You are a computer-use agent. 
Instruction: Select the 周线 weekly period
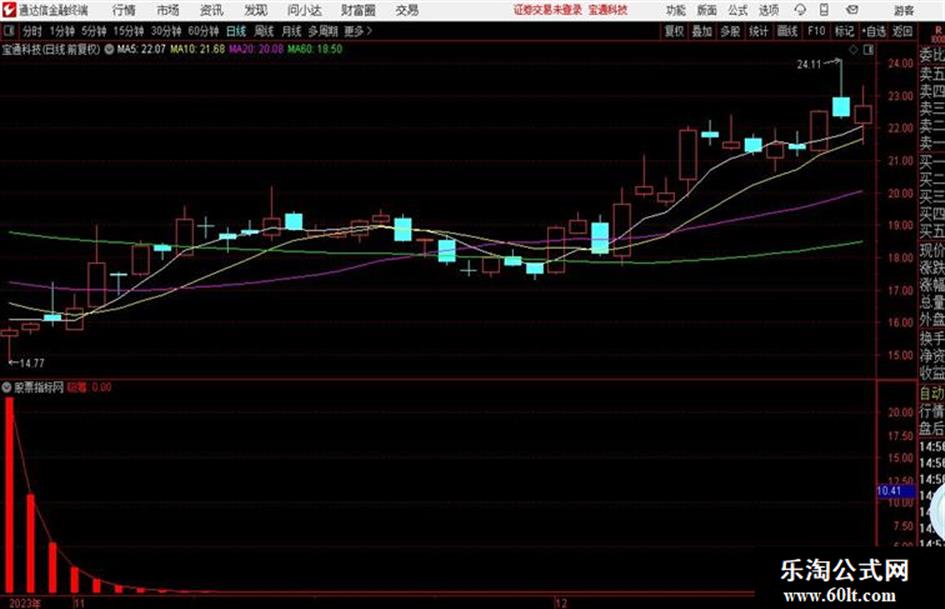click(263, 31)
